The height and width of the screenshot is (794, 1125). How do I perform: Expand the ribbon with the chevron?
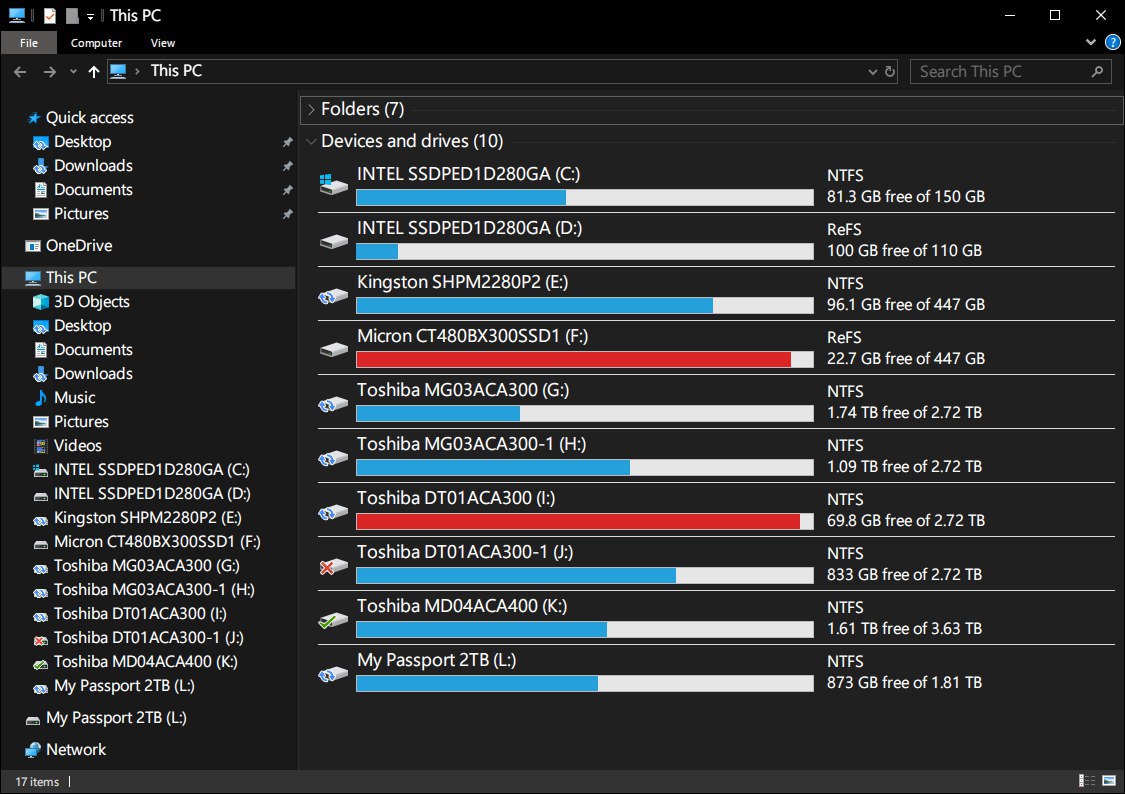tap(1091, 42)
